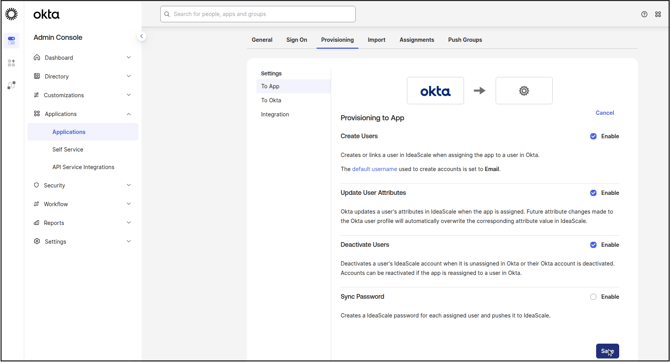Click the Admin Console heading

[58, 38]
